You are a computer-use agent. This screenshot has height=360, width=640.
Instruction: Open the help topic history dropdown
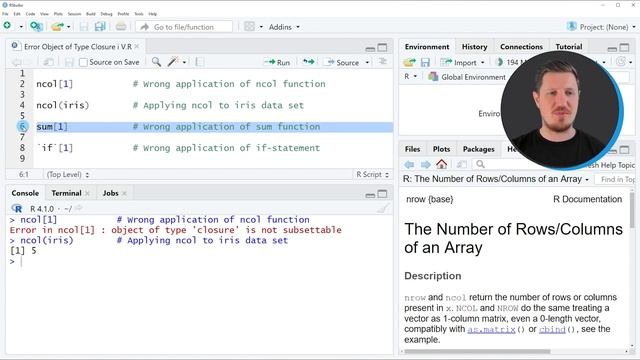click(x=496, y=179)
